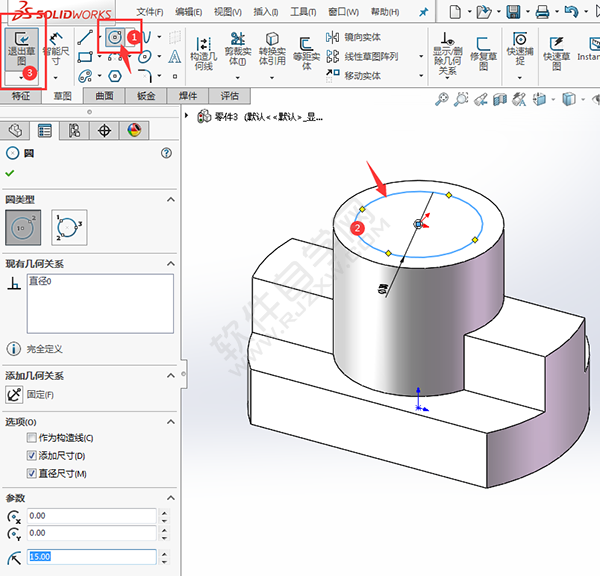Switch to the 曲面 (Surfaces) tab
Screen dimensions: 600x576
click(104, 96)
